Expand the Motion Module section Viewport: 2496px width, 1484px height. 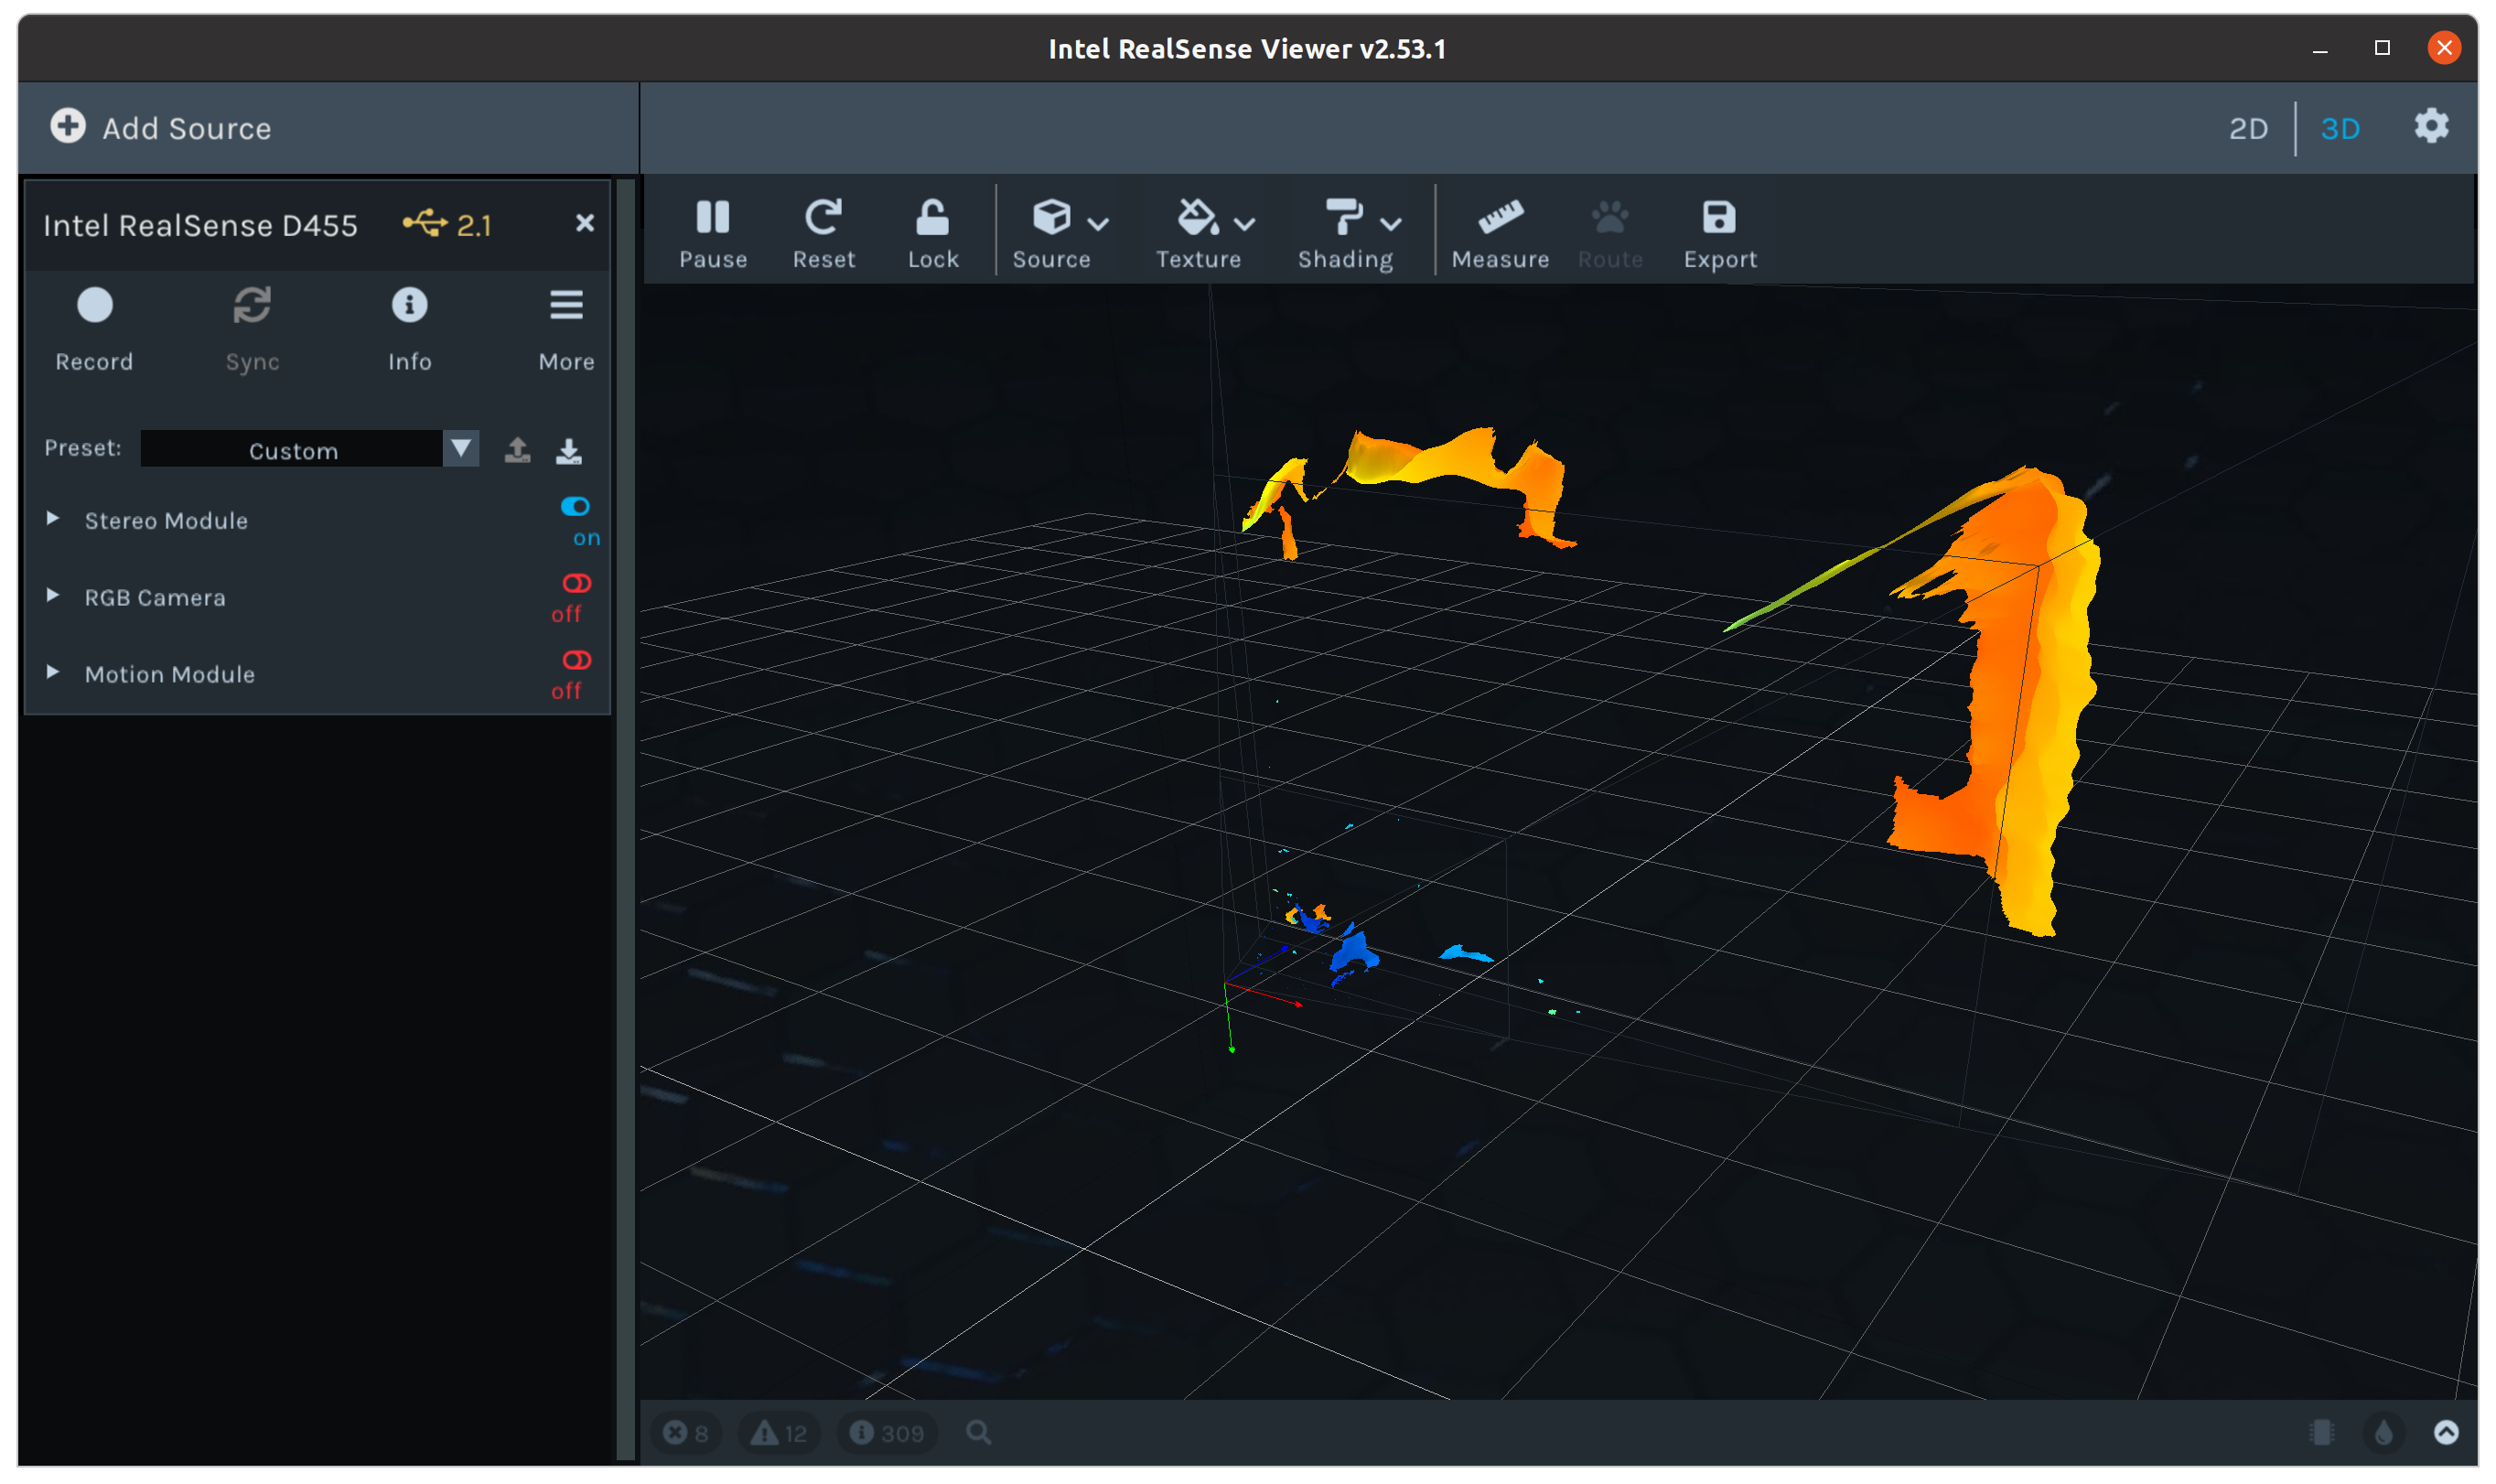(53, 672)
